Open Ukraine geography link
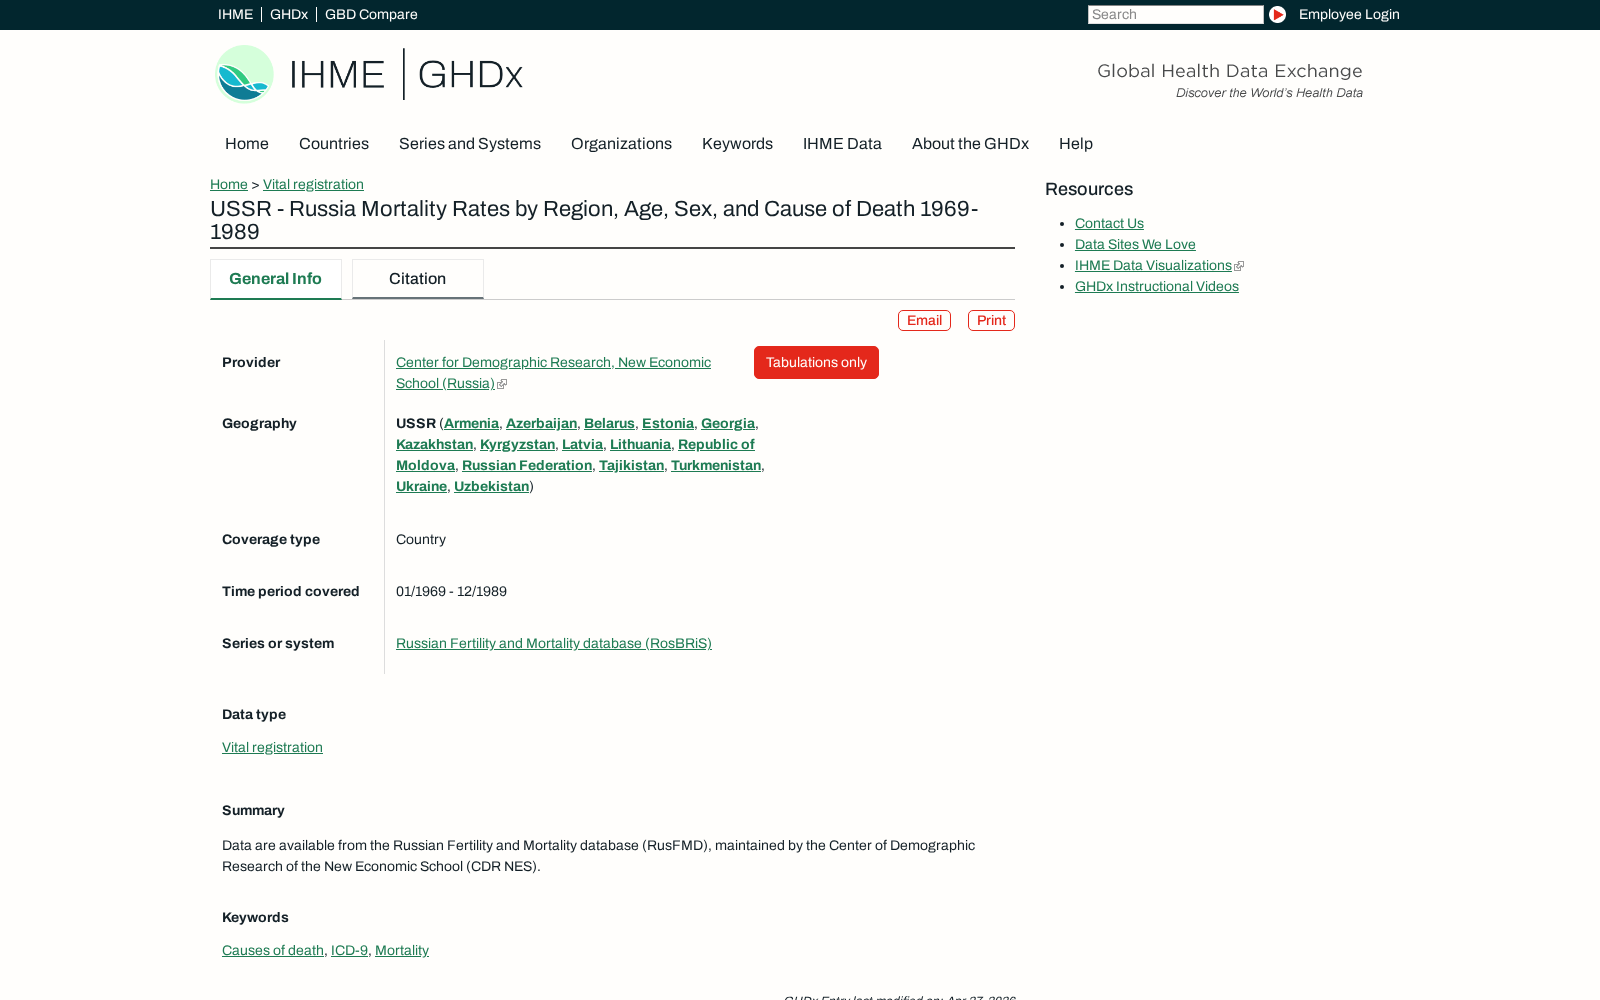The width and height of the screenshot is (1600, 1000). pos(421,486)
